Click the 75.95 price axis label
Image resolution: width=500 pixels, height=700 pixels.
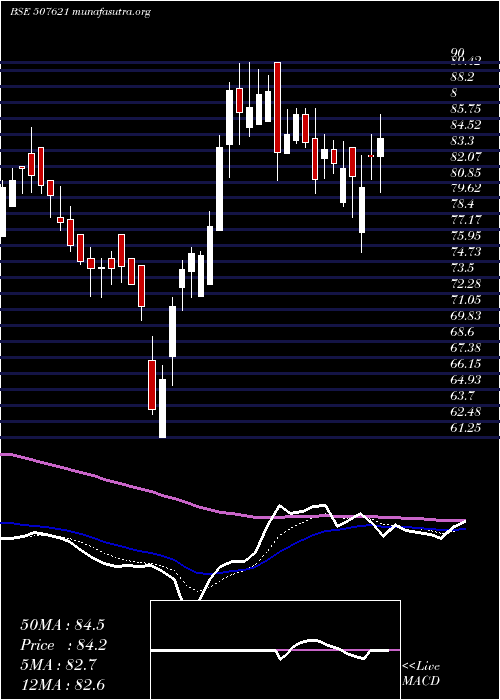click(466, 236)
